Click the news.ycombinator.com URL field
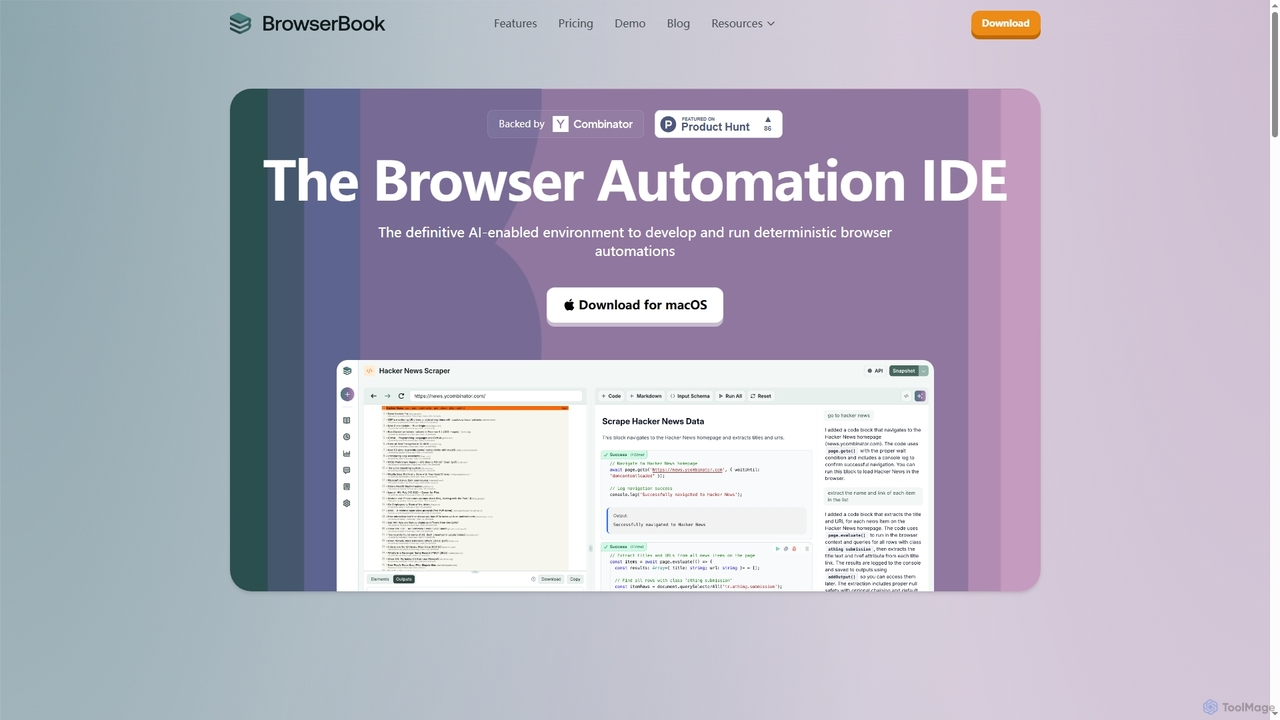The image size is (1280, 720). [496, 396]
